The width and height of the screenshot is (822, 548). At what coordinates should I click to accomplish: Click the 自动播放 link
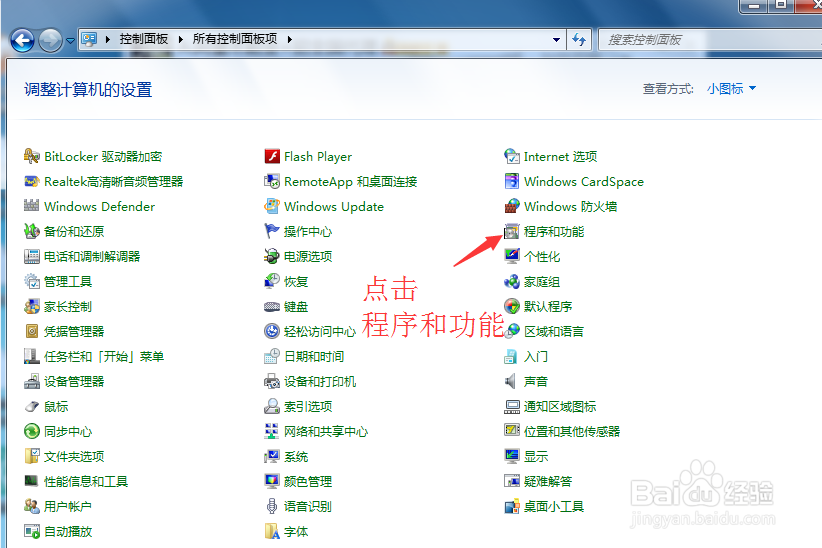click(68, 531)
